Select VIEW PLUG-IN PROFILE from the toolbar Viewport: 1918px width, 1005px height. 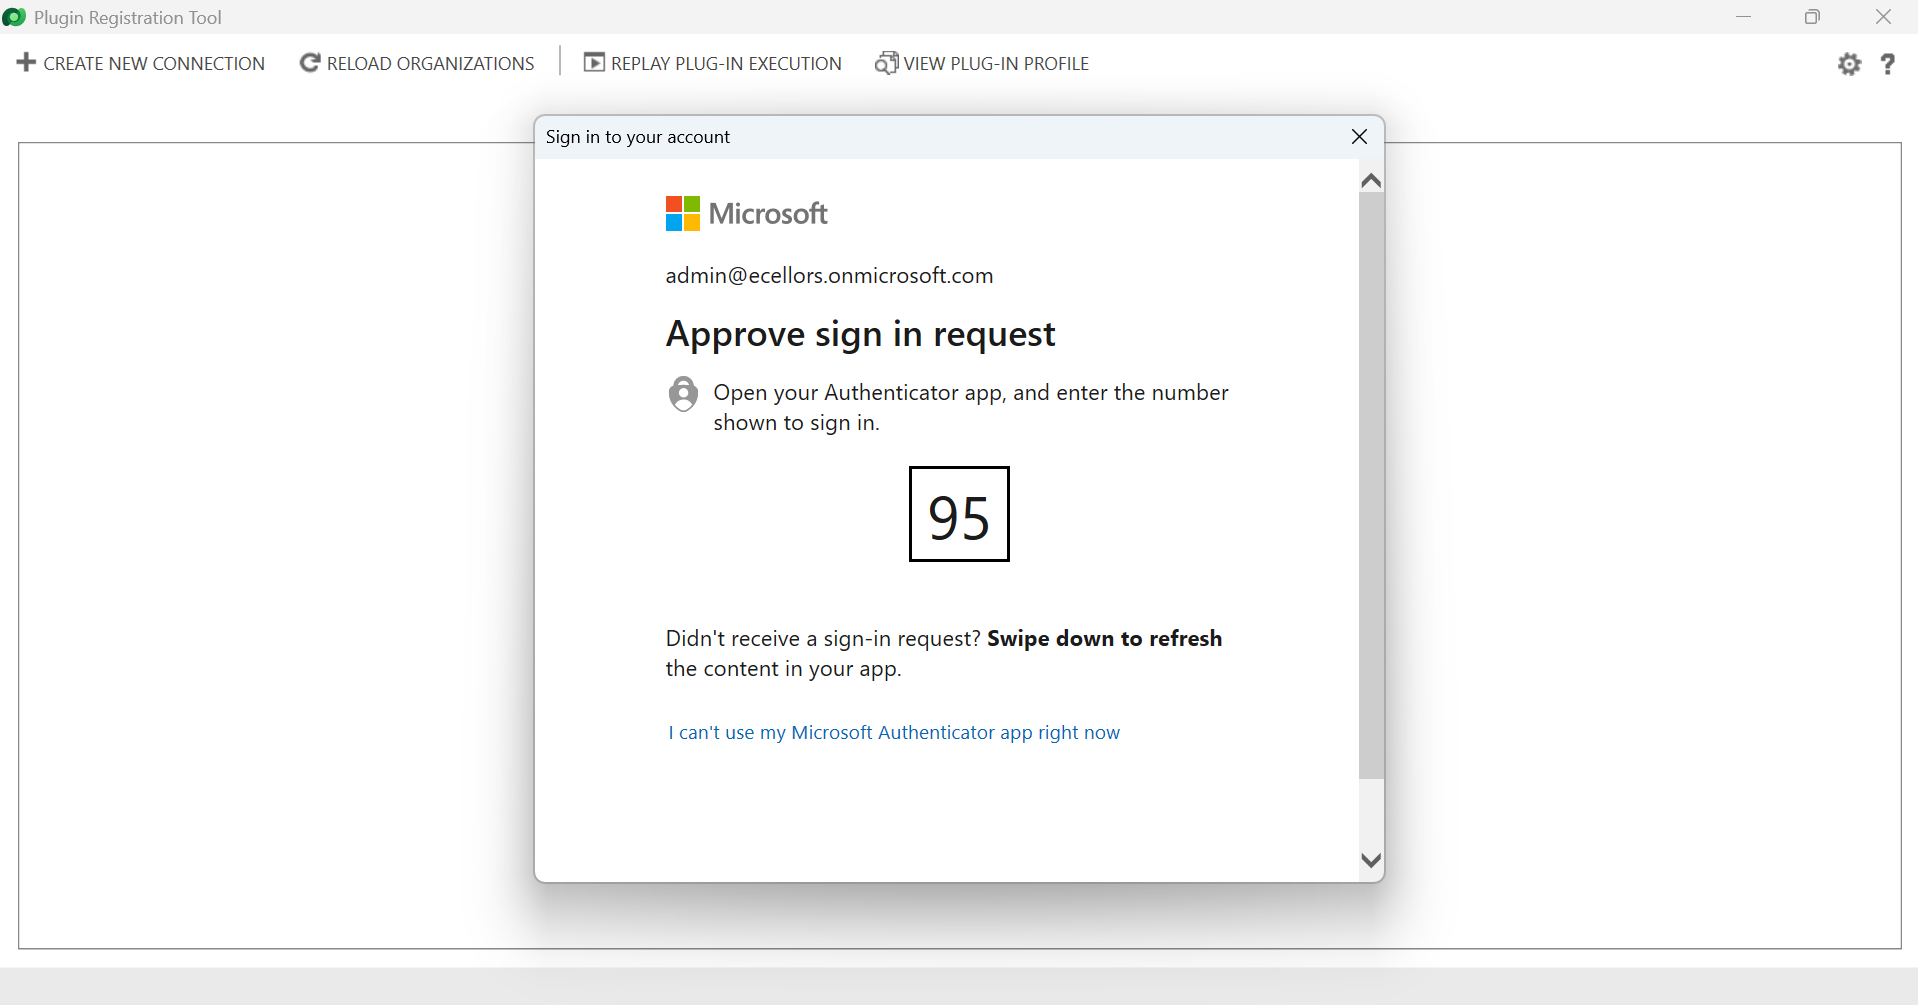[995, 63]
